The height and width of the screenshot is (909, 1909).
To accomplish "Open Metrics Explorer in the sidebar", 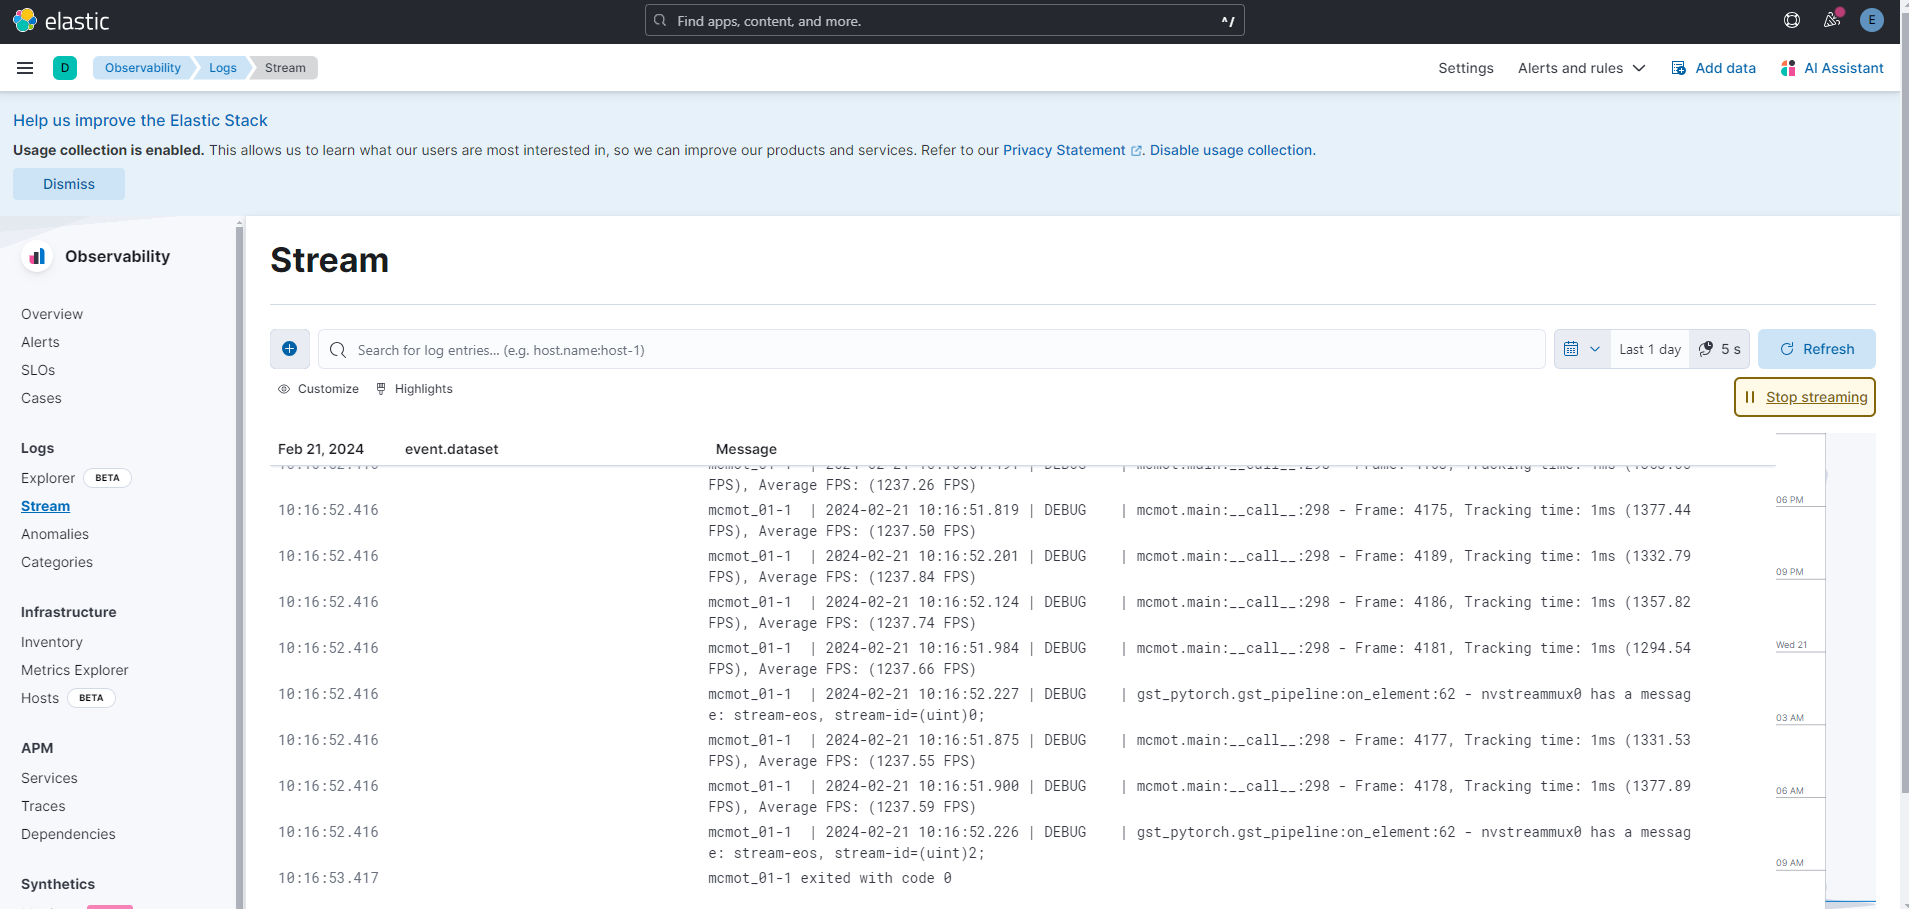I will click(75, 670).
